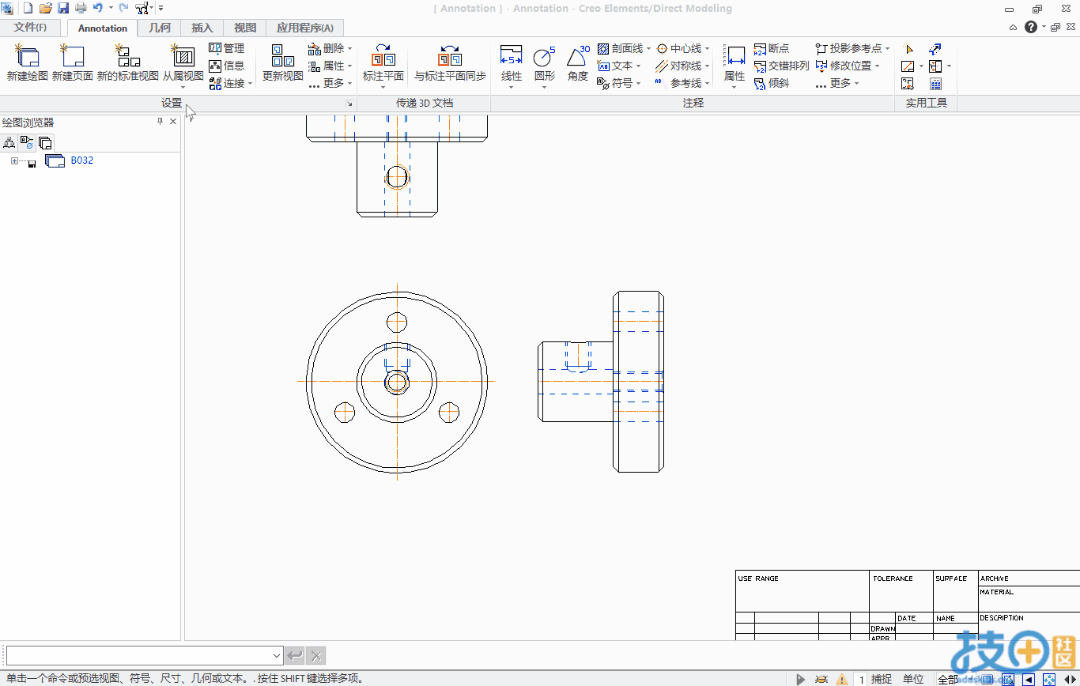Open the command line input dropdown arrow
This screenshot has height=686, width=1080.
coord(276,656)
